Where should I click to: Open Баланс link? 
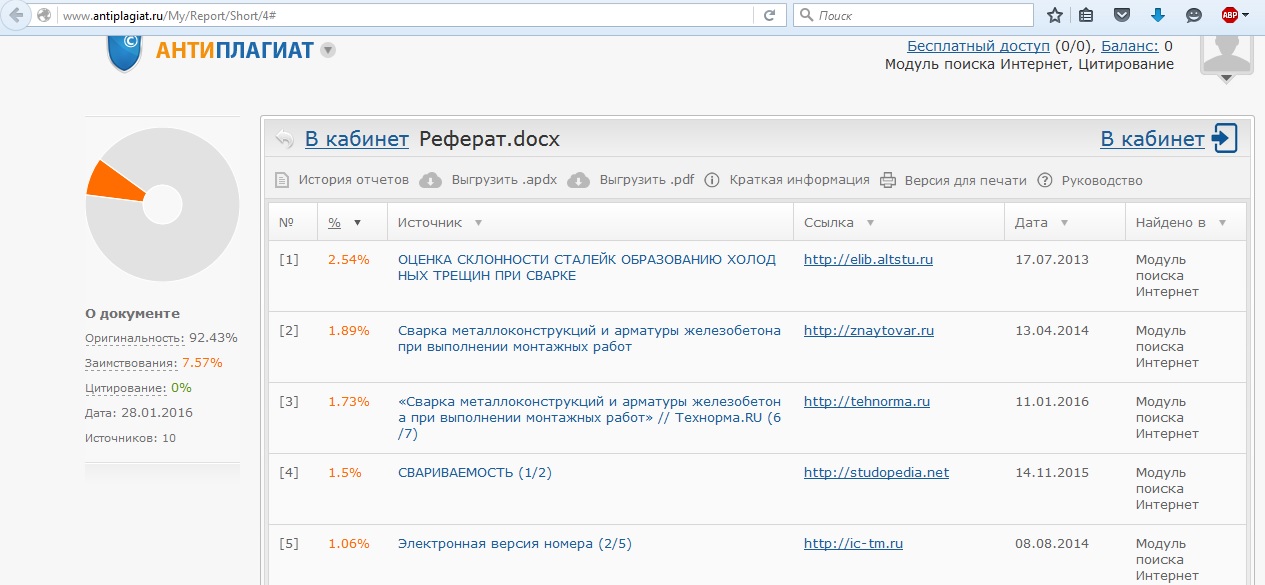pos(1130,46)
